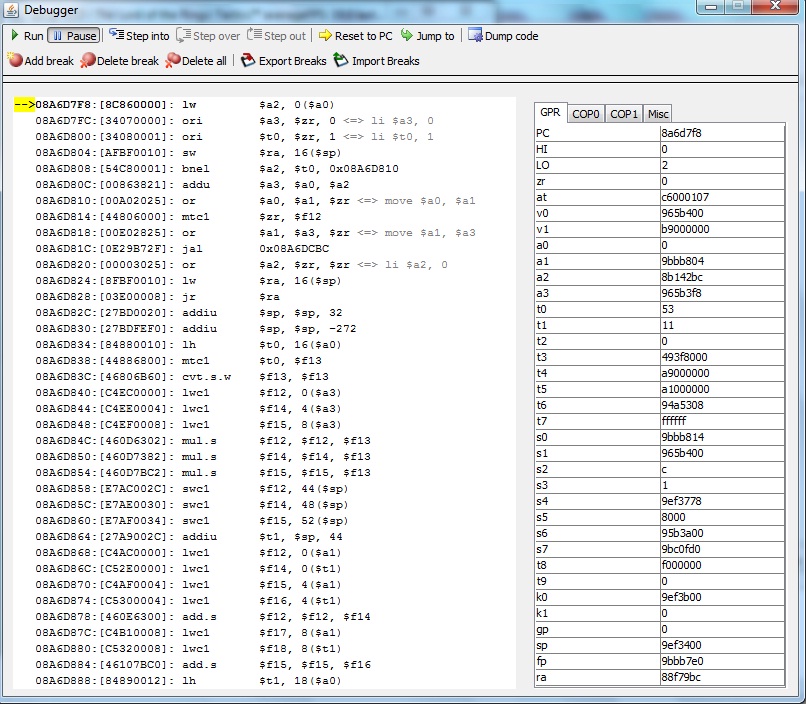Click the Dump code button
The height and width of the screenshot is (704, 806).
tap(503, 36)
